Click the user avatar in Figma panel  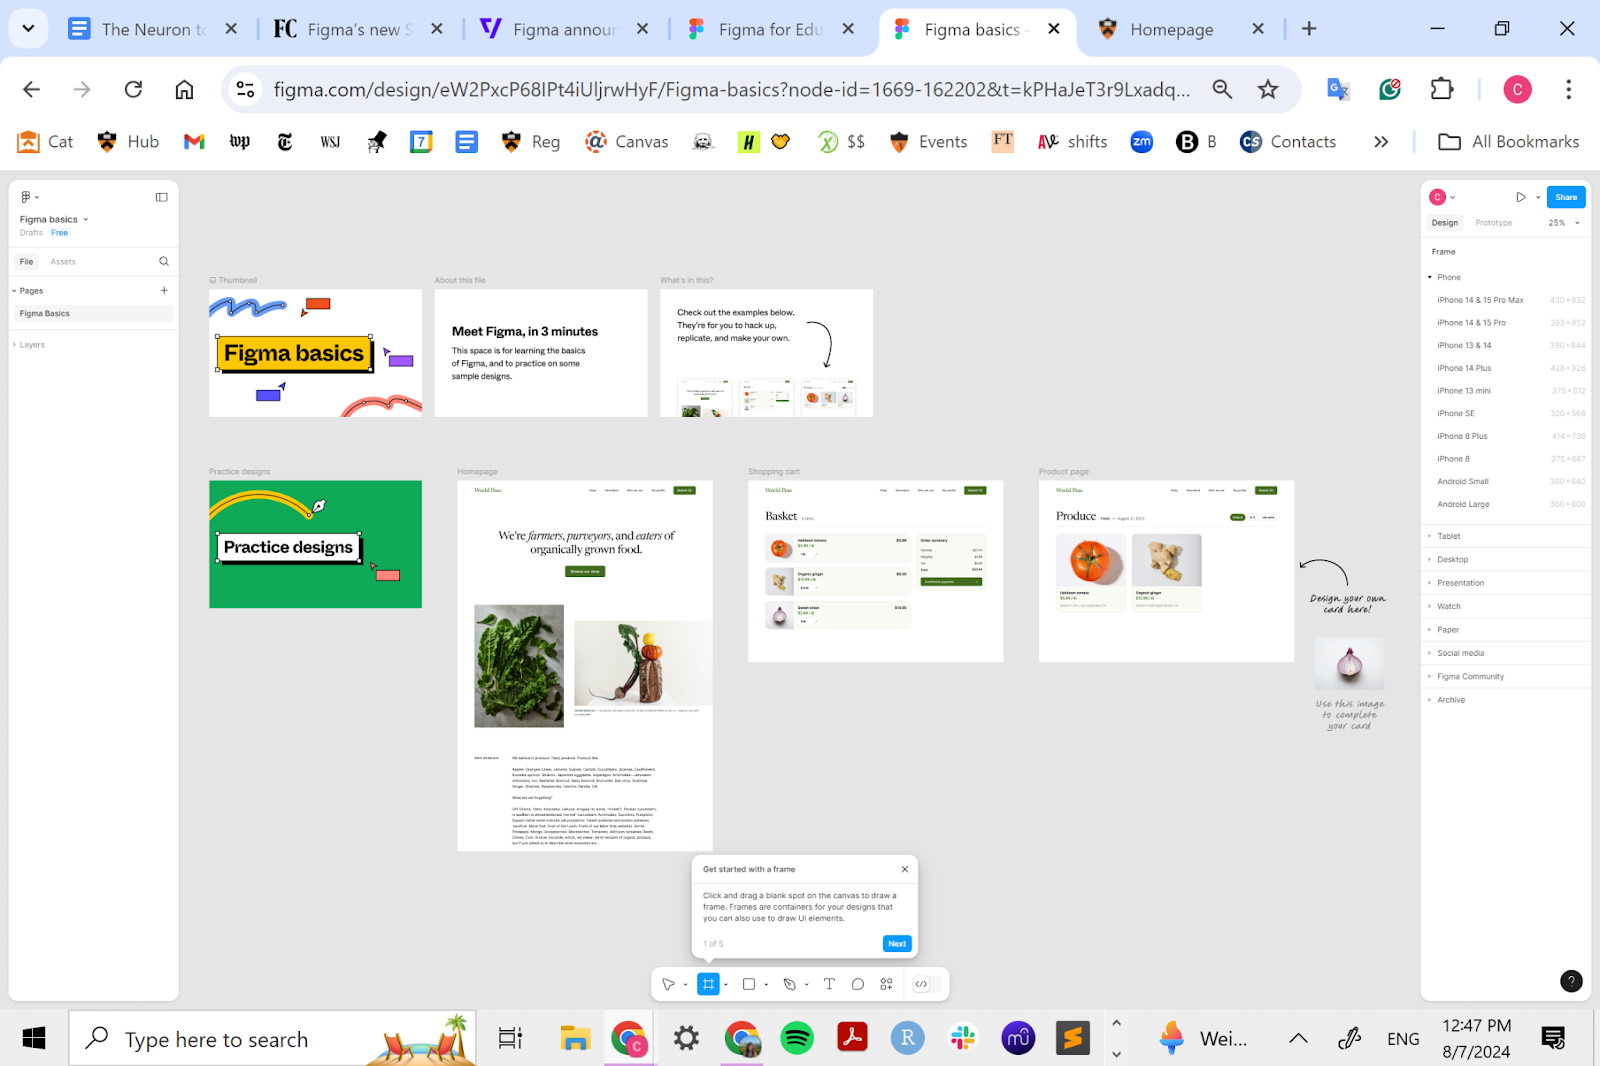1438,197
